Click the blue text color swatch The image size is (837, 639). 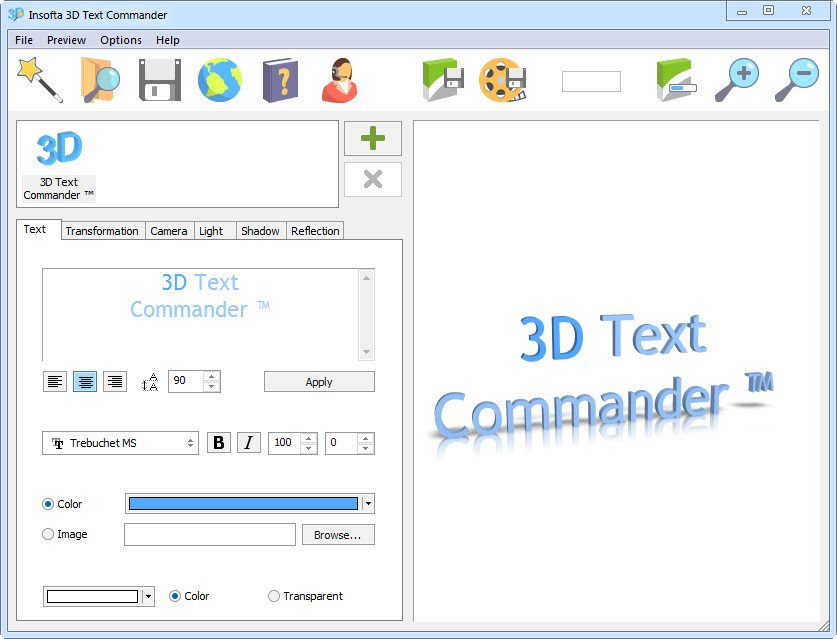tap(243, 503)
